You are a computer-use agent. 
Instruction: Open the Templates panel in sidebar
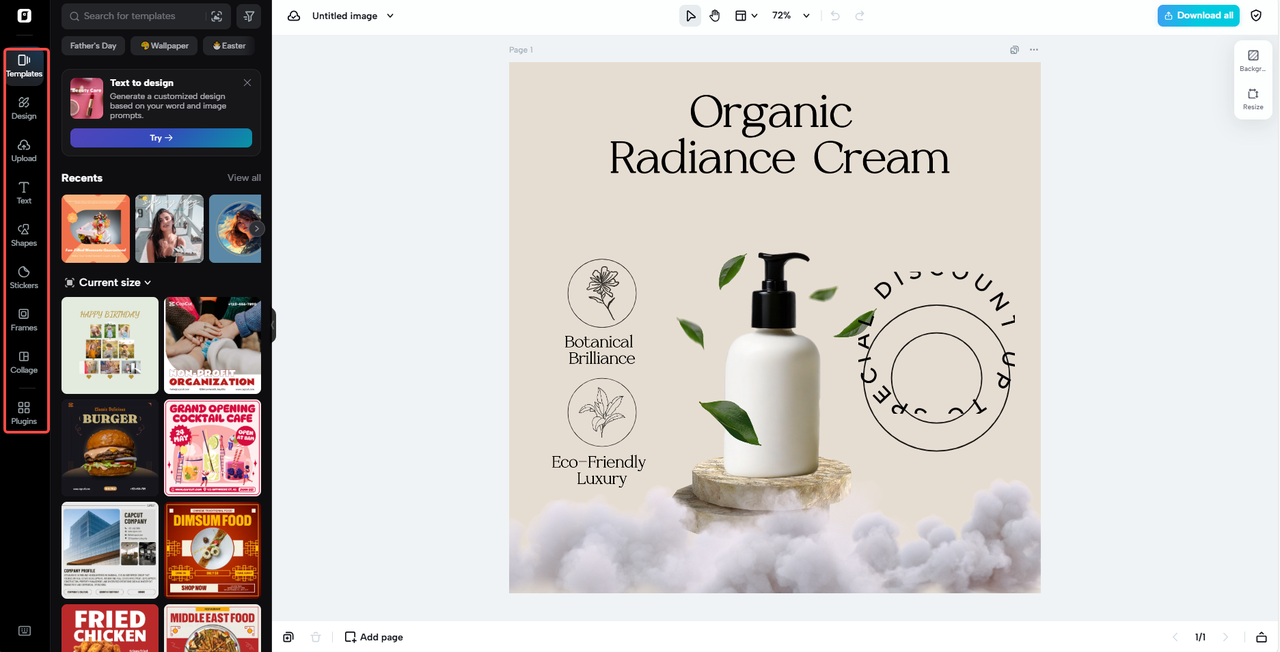point(24,66)
